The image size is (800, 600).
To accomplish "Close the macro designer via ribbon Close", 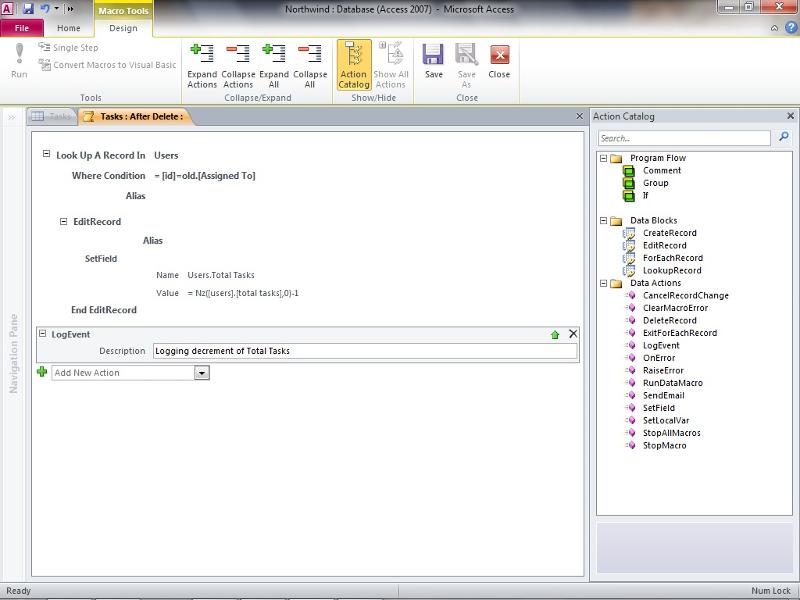I will [499, 61].
